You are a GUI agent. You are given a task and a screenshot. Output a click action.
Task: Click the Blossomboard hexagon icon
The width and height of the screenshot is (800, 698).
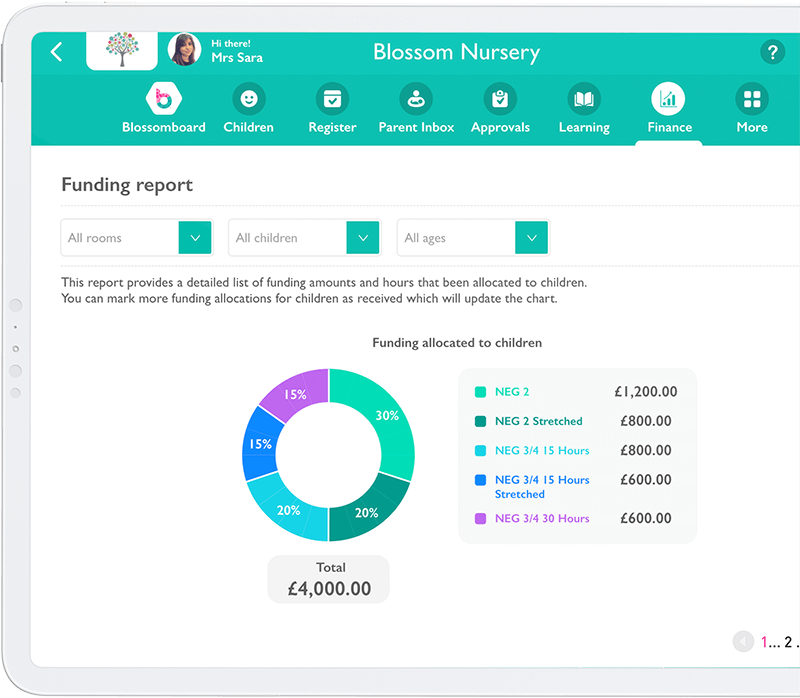(x=163, y=98)
